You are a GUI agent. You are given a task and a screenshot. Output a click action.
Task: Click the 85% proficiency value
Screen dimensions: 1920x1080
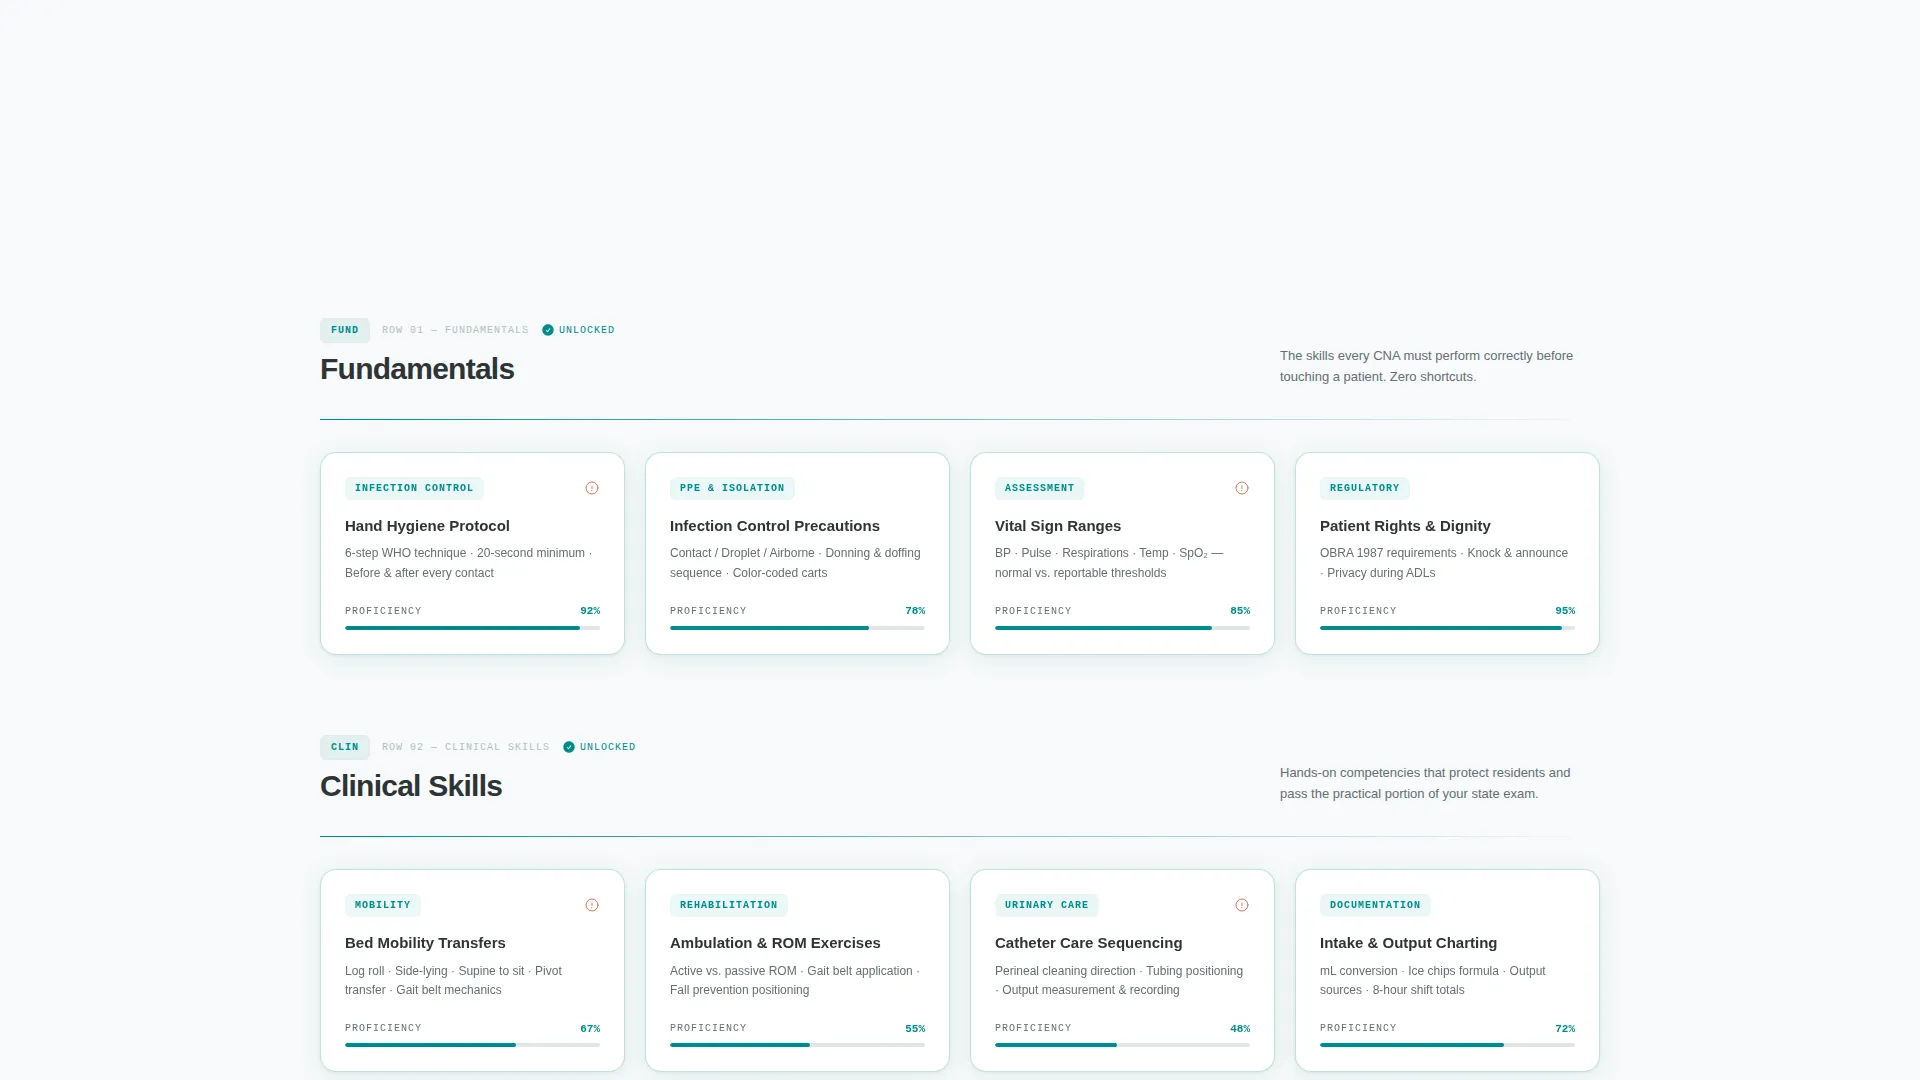[x=1240, y=611]
